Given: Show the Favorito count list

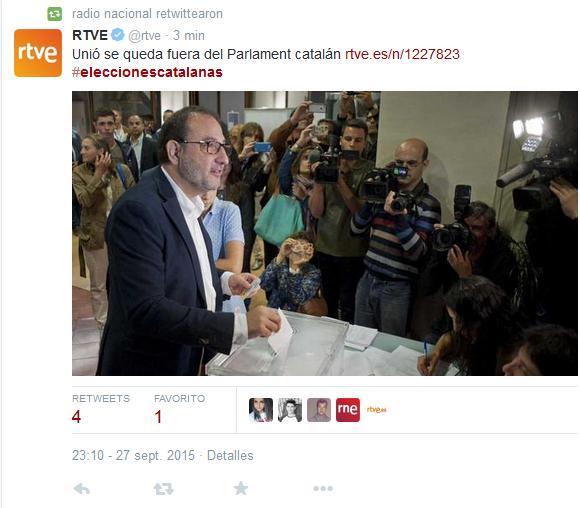Looking at the screenshot, I should point(179,408).
